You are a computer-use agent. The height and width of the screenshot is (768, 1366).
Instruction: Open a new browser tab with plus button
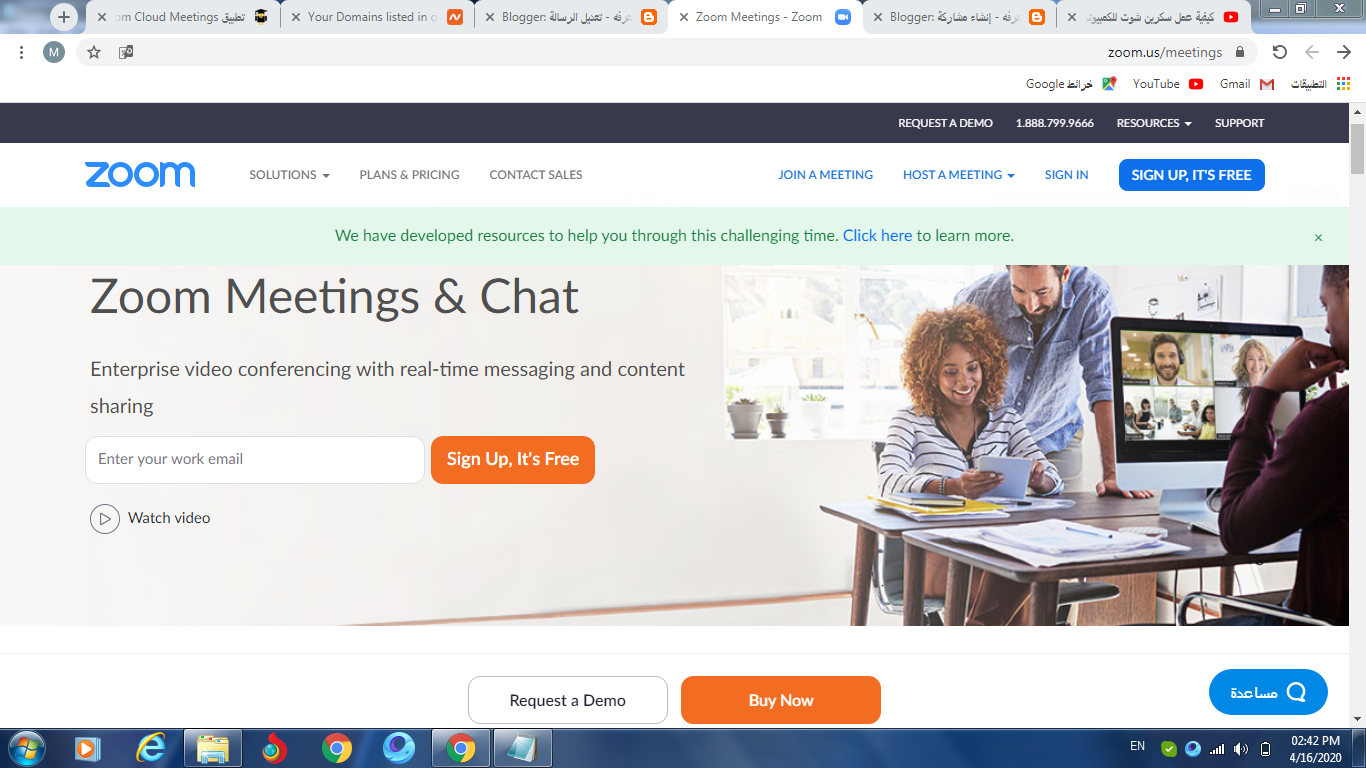pos(64,17)
